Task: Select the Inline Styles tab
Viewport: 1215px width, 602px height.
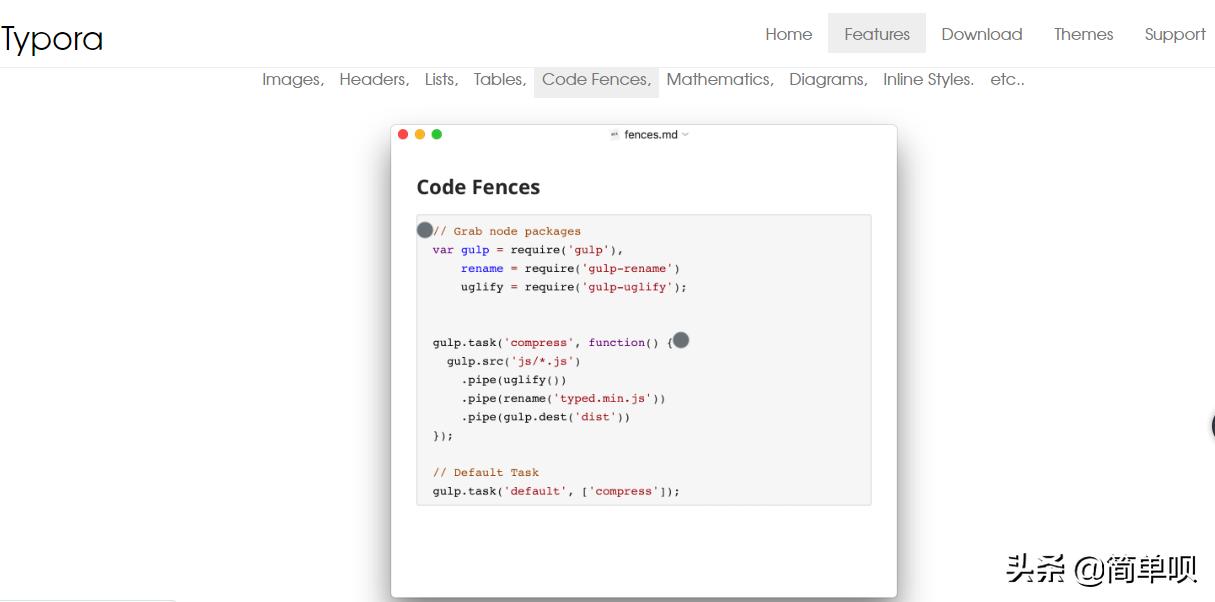Action: 928,79
